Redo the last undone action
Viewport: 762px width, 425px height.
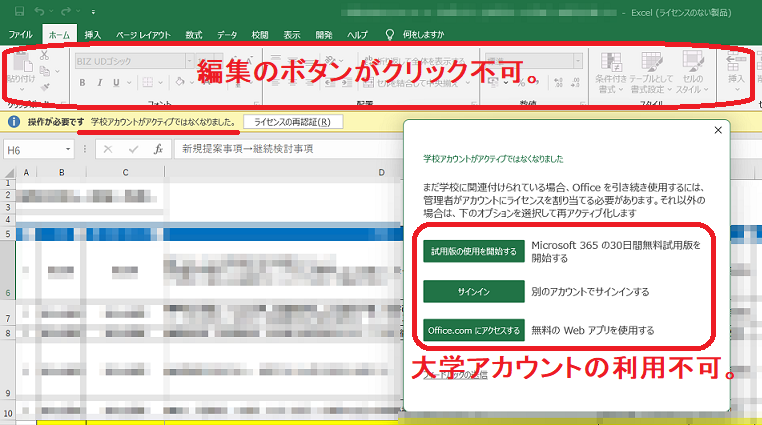[x=66, y=11]
